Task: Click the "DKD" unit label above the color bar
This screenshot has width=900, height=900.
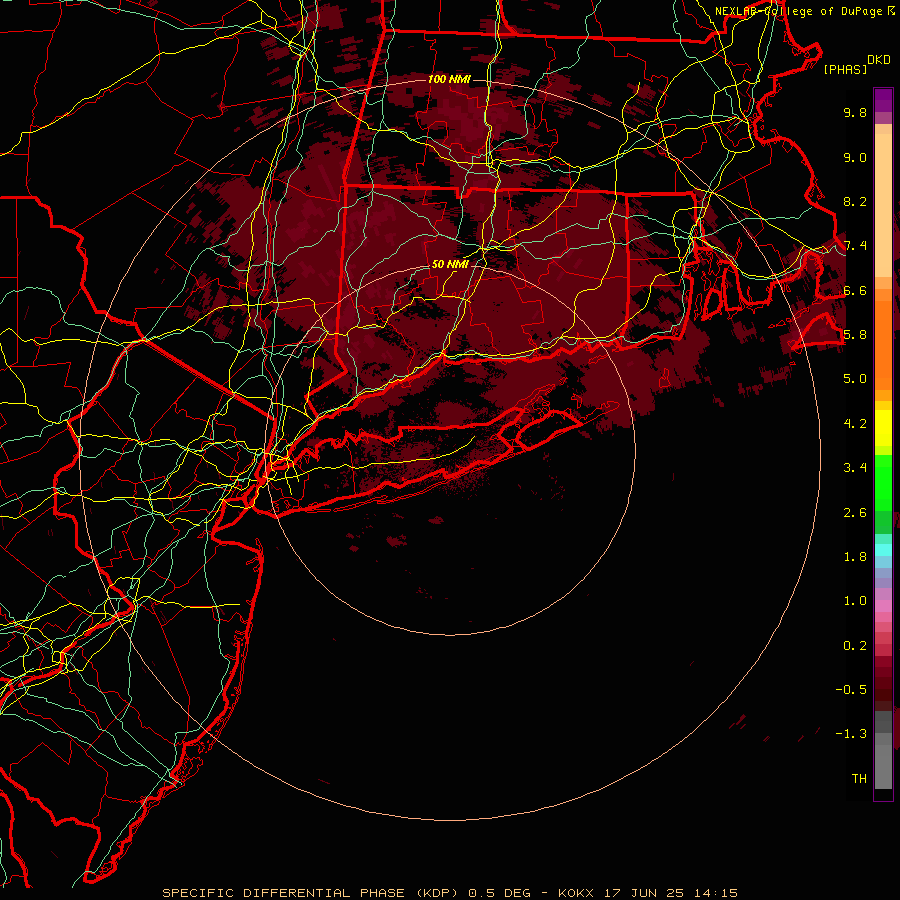Action: tap(879, 60)
